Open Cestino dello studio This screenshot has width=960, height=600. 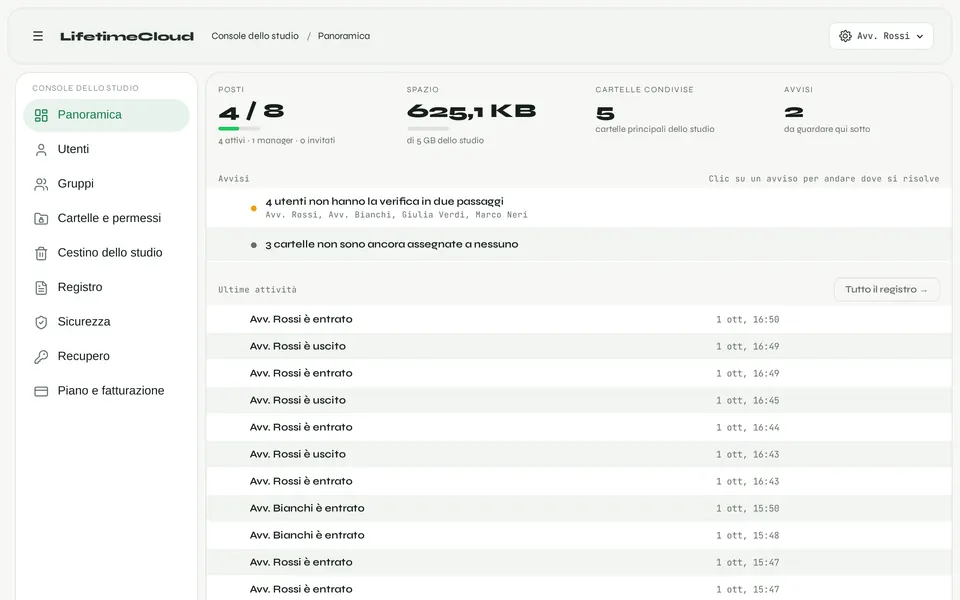pyautogui.click(x=107, y=253)
